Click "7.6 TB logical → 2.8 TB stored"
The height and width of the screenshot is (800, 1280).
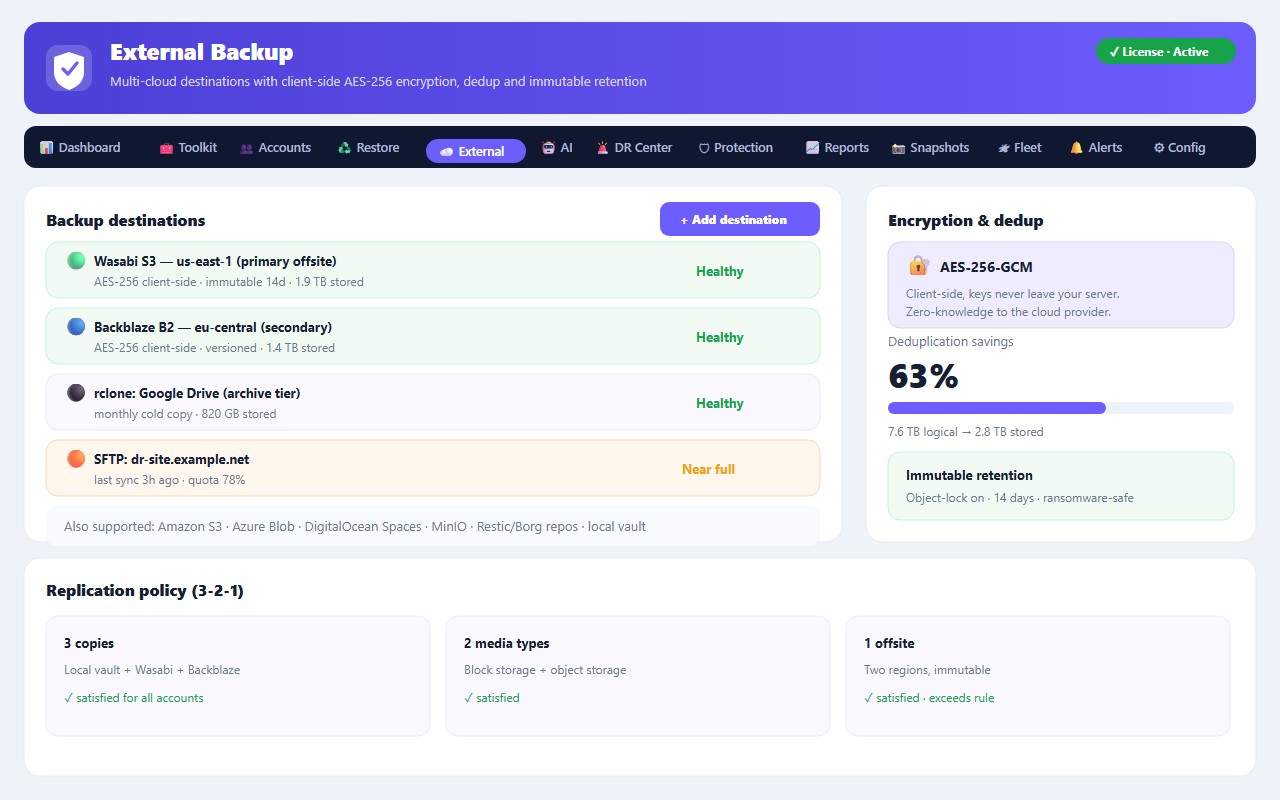966,432
